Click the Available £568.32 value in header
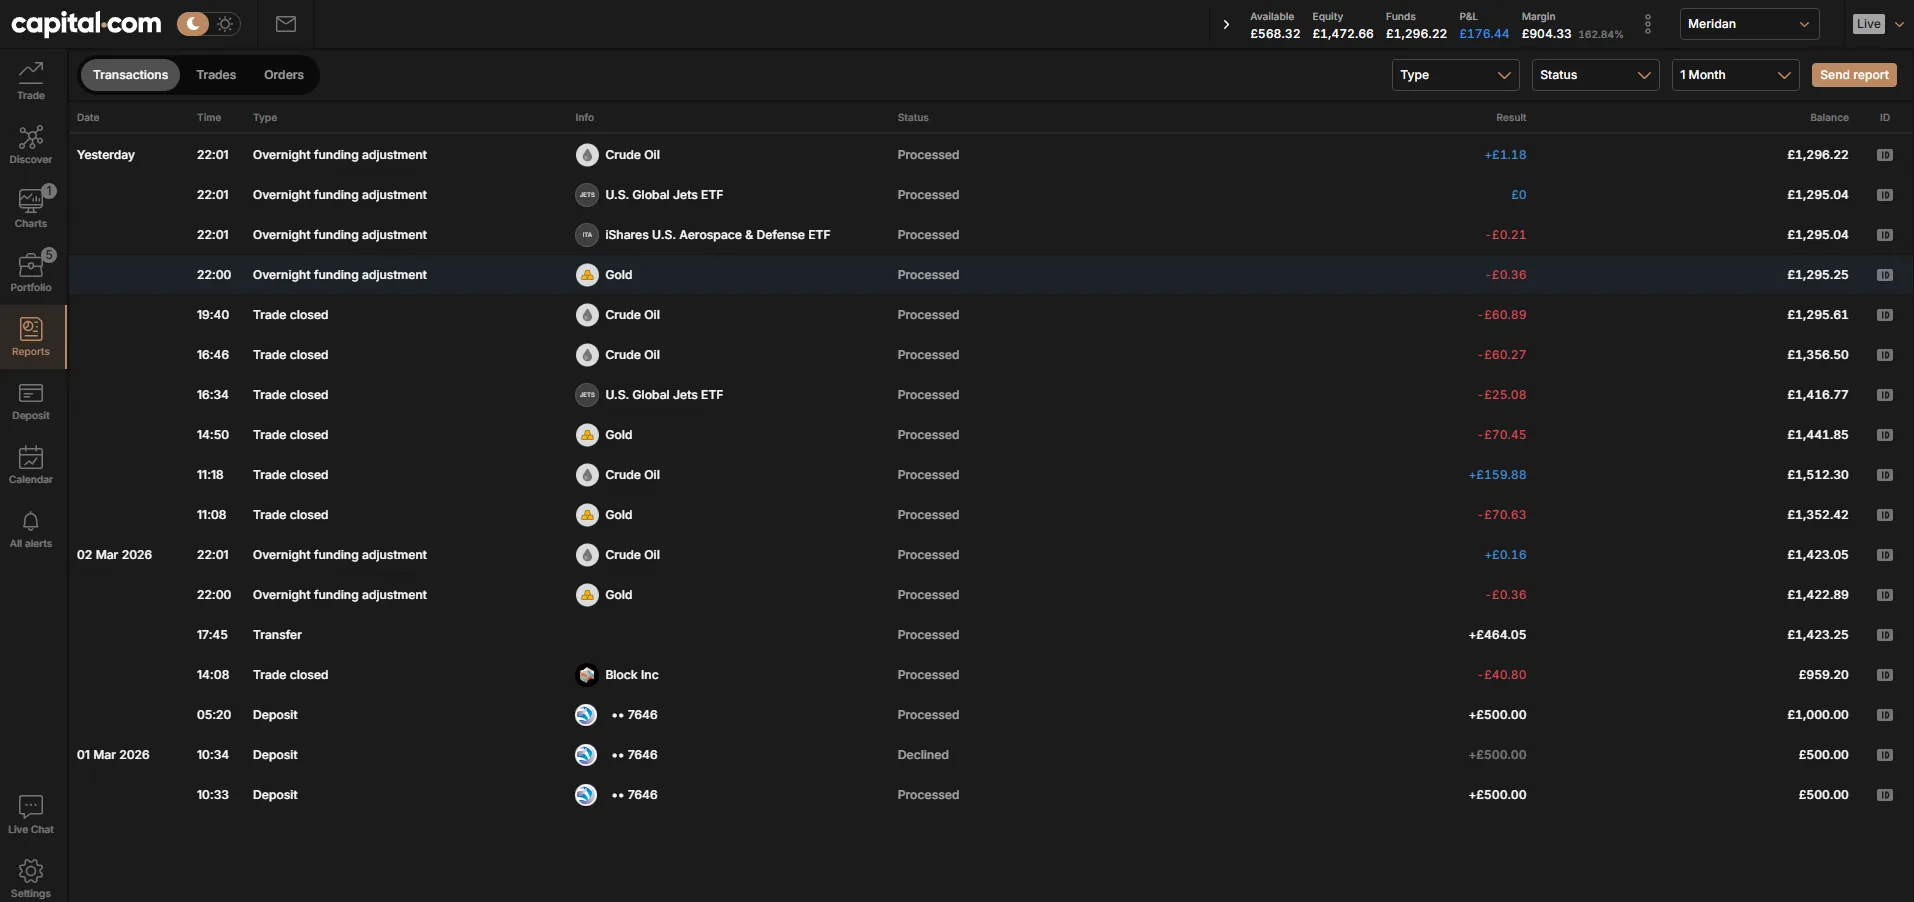This screenshot has width=1914, height=902. coord(1275,34)
